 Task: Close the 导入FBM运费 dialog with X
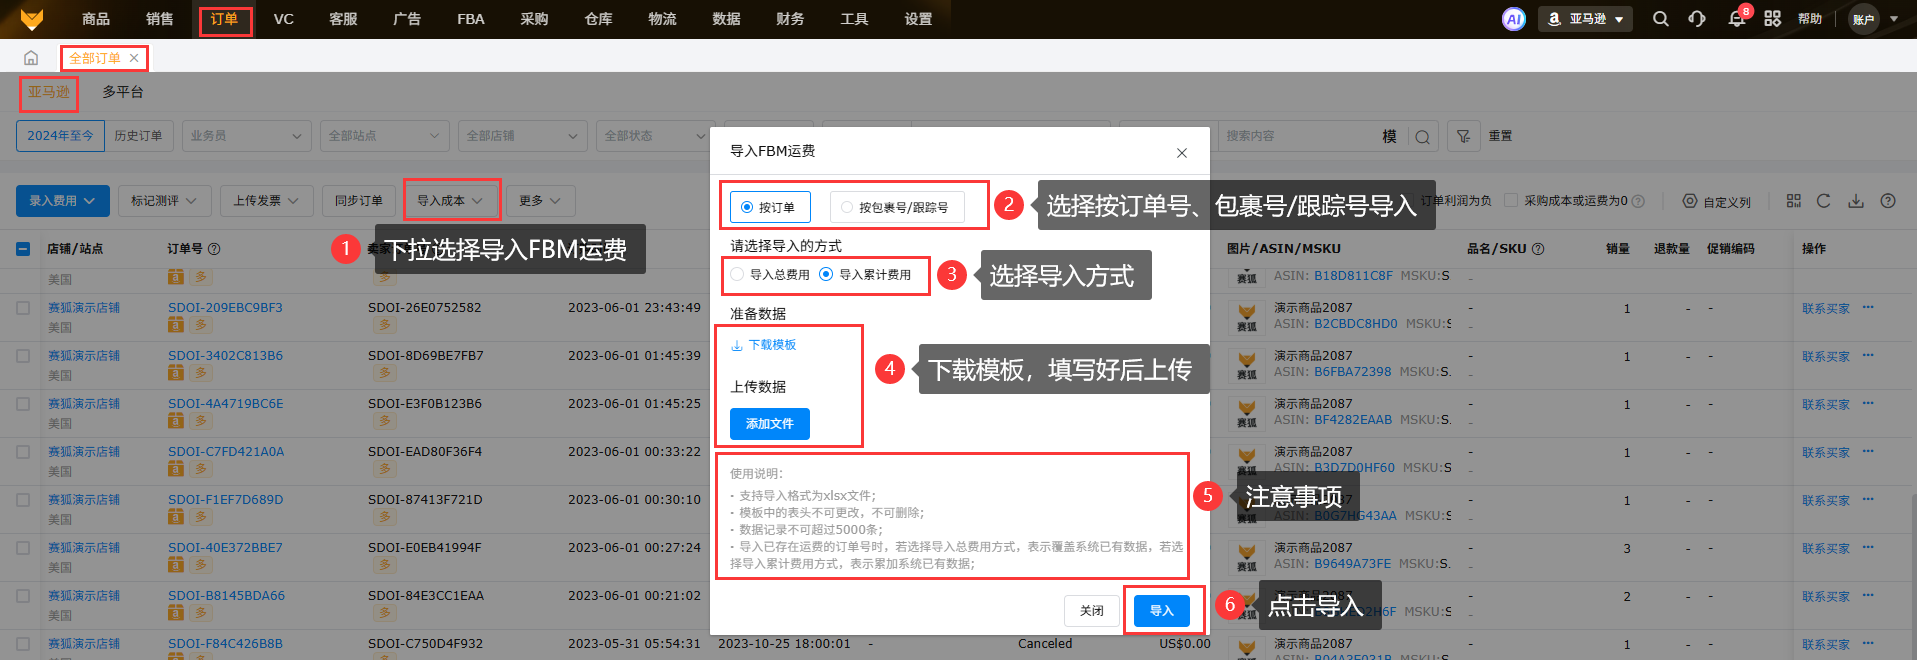pyautogui.click(x=1182, y=153)
